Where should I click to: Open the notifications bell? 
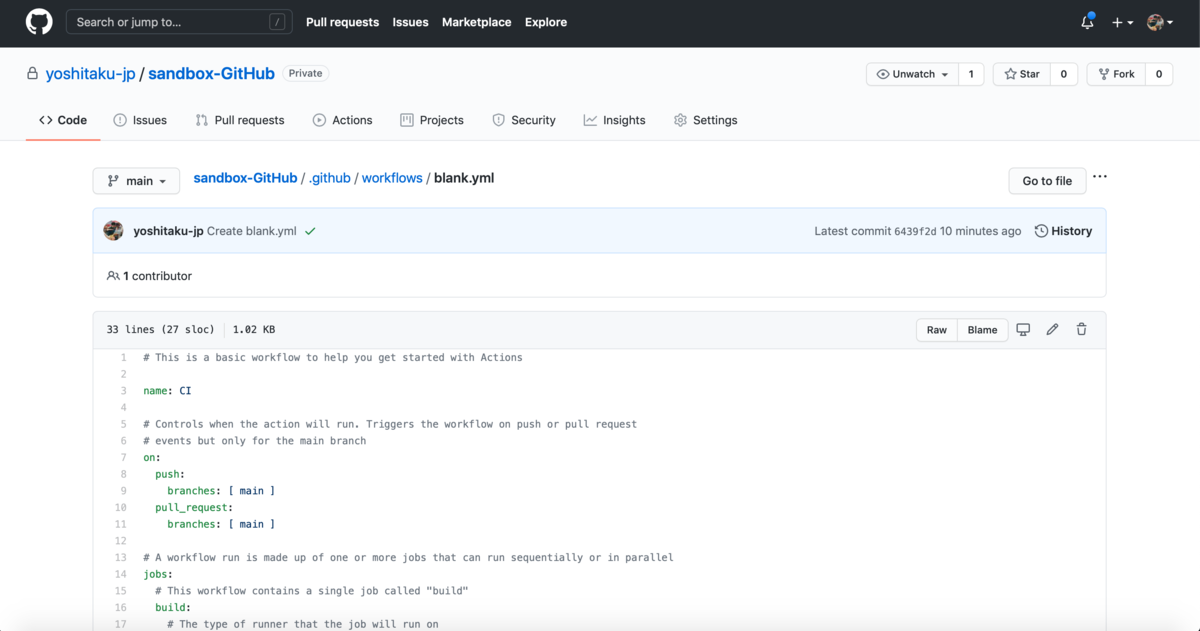tap(1087, 22)
